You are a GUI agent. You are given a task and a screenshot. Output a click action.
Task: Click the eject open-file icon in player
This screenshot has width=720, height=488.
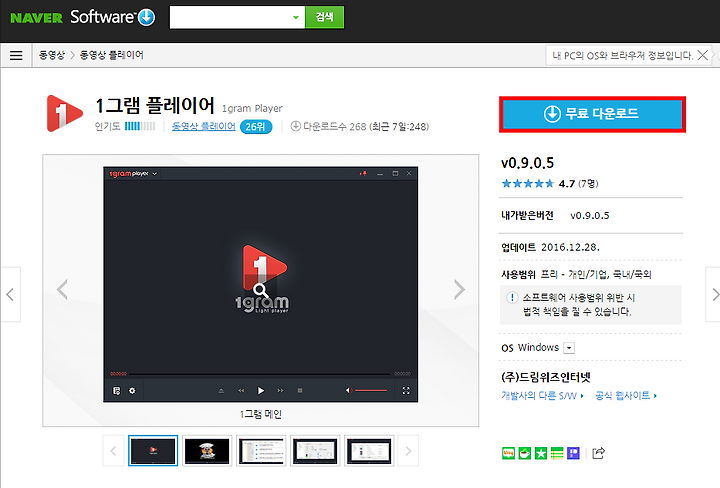pyautogui.click(x=221, y=391)
